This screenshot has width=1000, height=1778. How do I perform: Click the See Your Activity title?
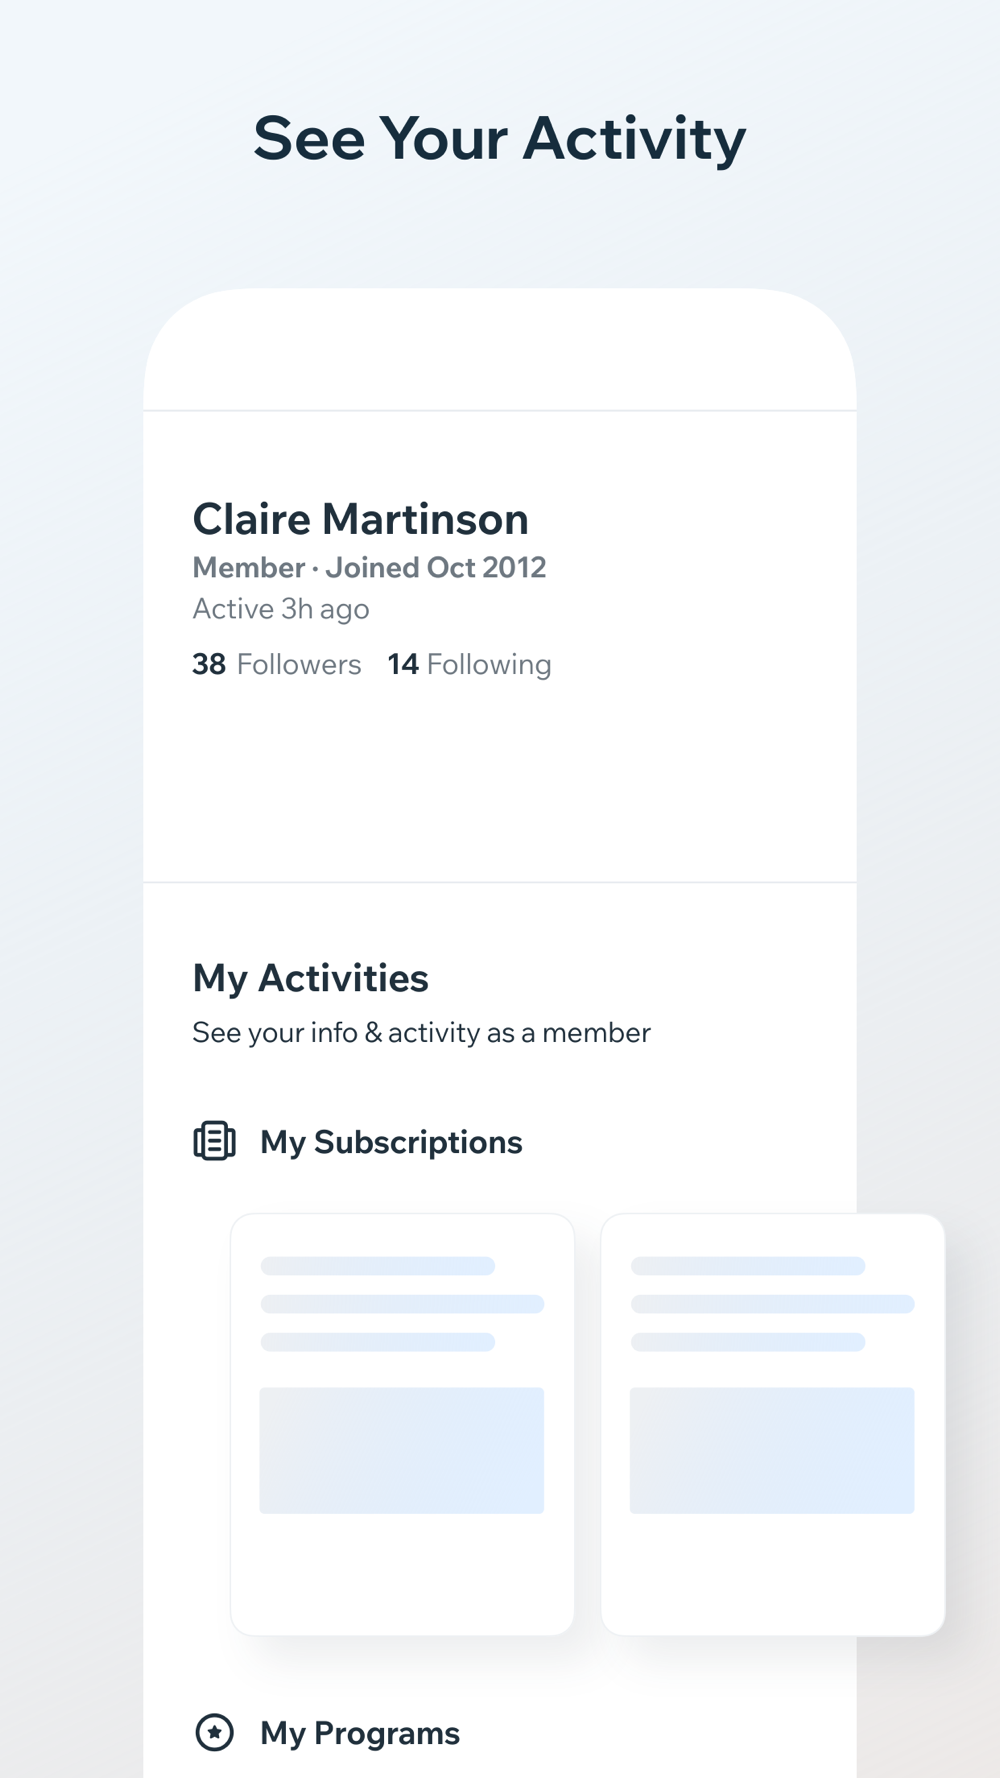(500, 138)
